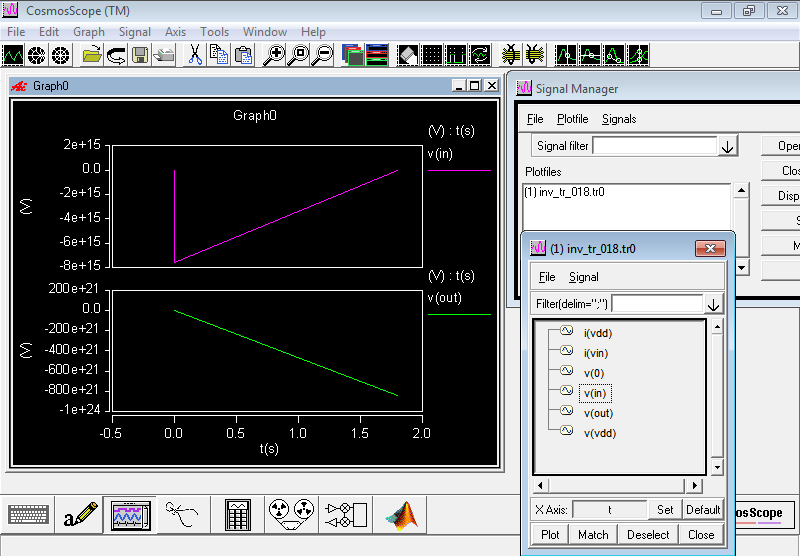Open Plotfile menu in Signal Manager
The width and height of the screenshot is (800, 556).
click(x=572, y=119)
